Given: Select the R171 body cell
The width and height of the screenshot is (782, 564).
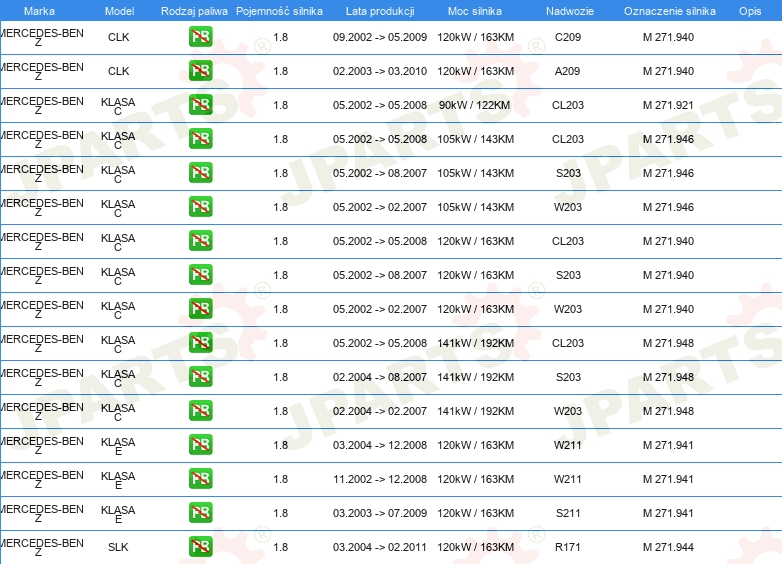Looking at the screenshot, I should click(x=568, y=547).
